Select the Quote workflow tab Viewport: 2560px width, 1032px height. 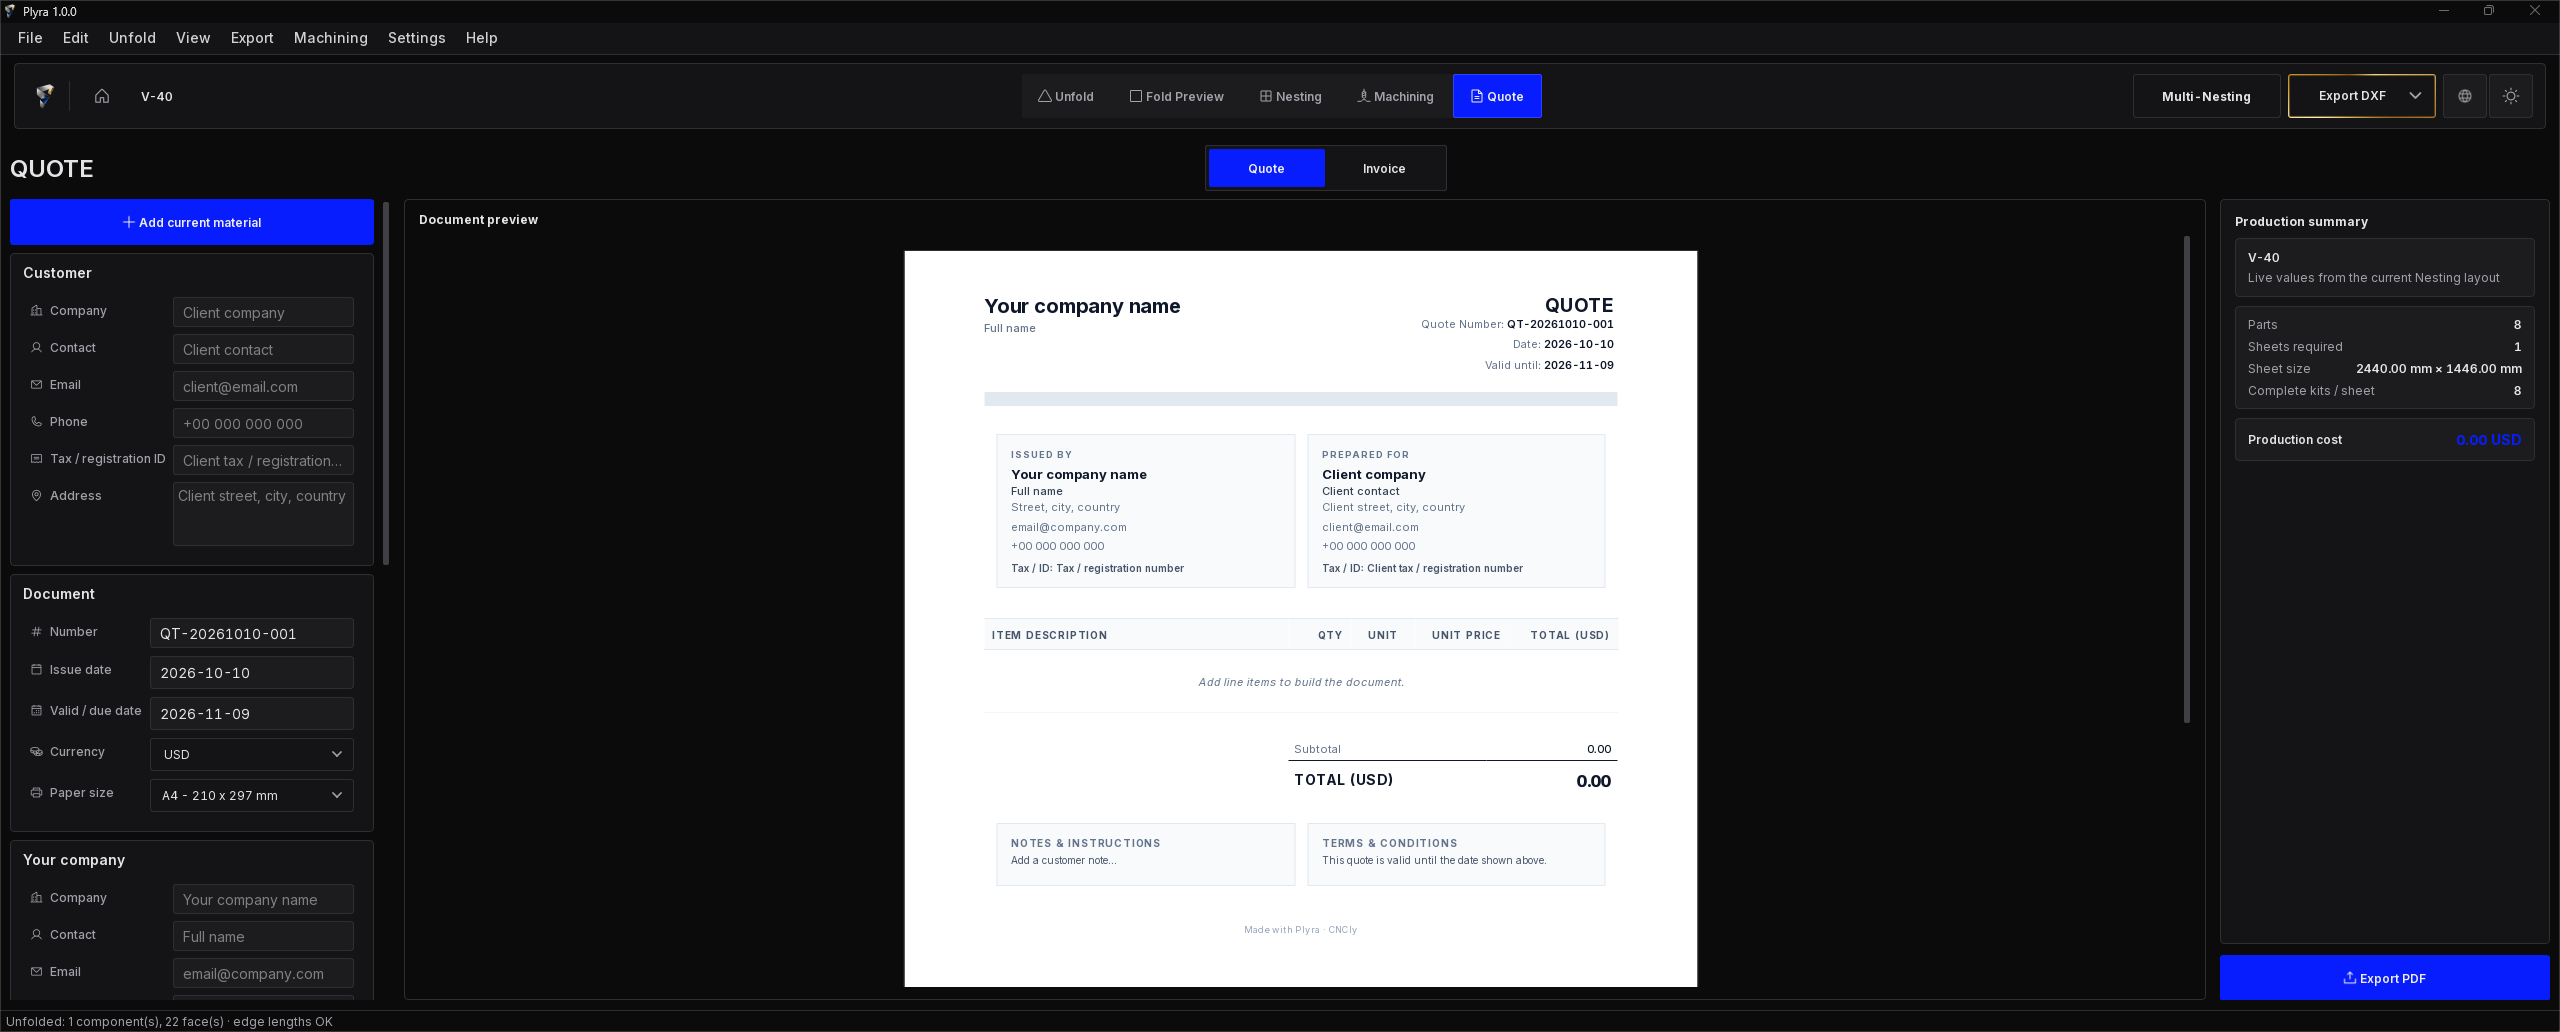1497,96
